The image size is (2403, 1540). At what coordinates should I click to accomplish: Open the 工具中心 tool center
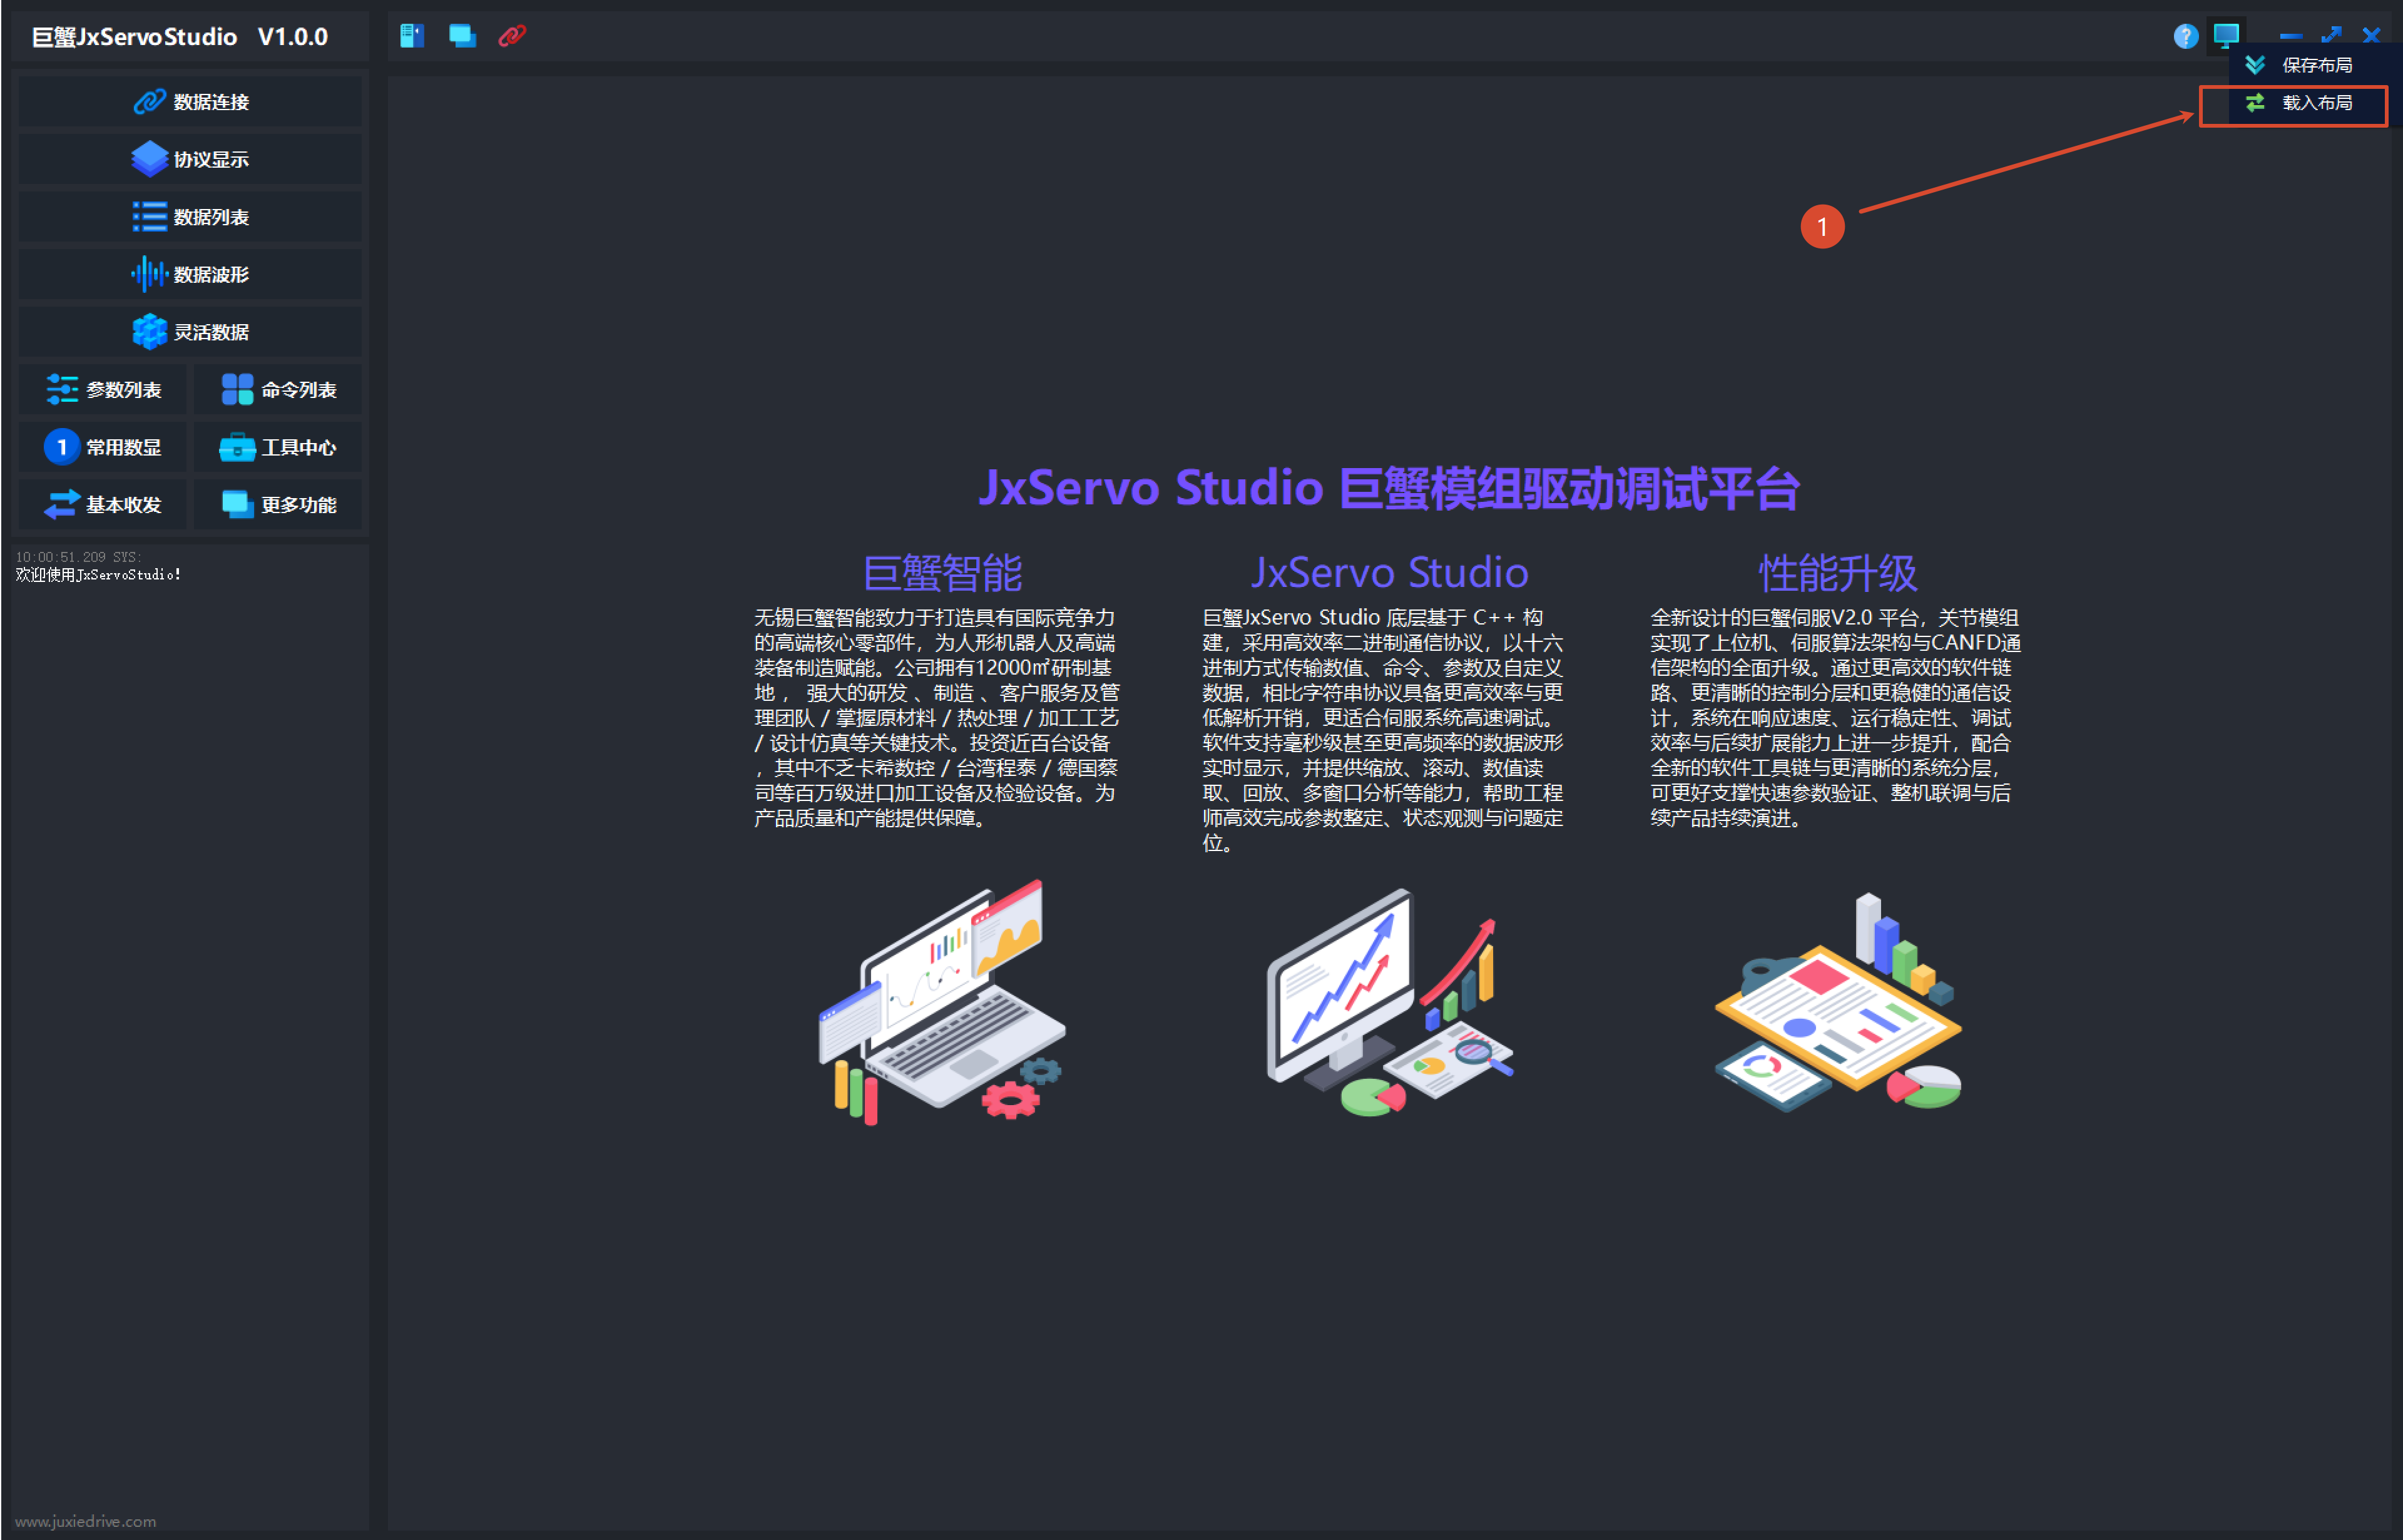pos(278,447)
